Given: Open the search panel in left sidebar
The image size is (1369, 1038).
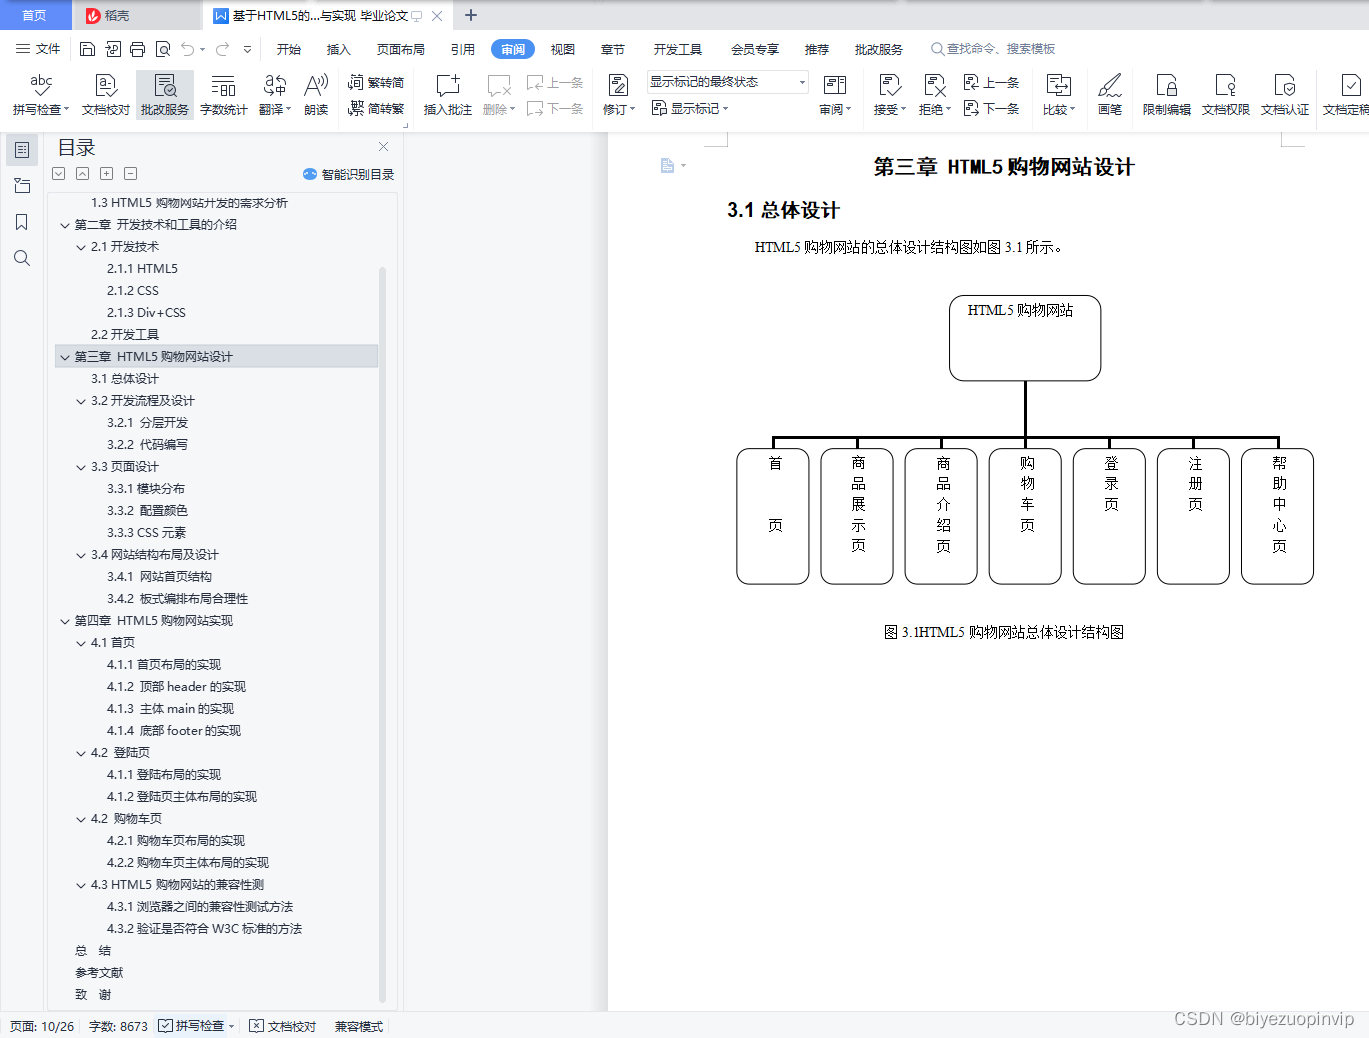Looking at the screenshot, I should [21, 258].
